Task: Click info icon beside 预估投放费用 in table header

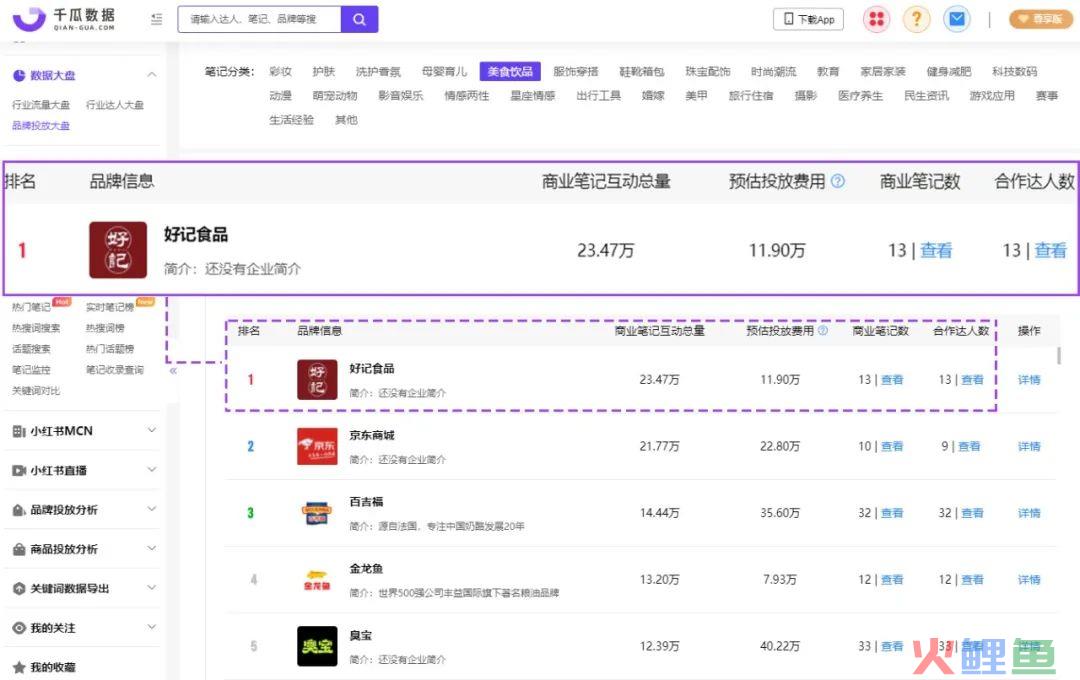Action: (x=822, y=331)
